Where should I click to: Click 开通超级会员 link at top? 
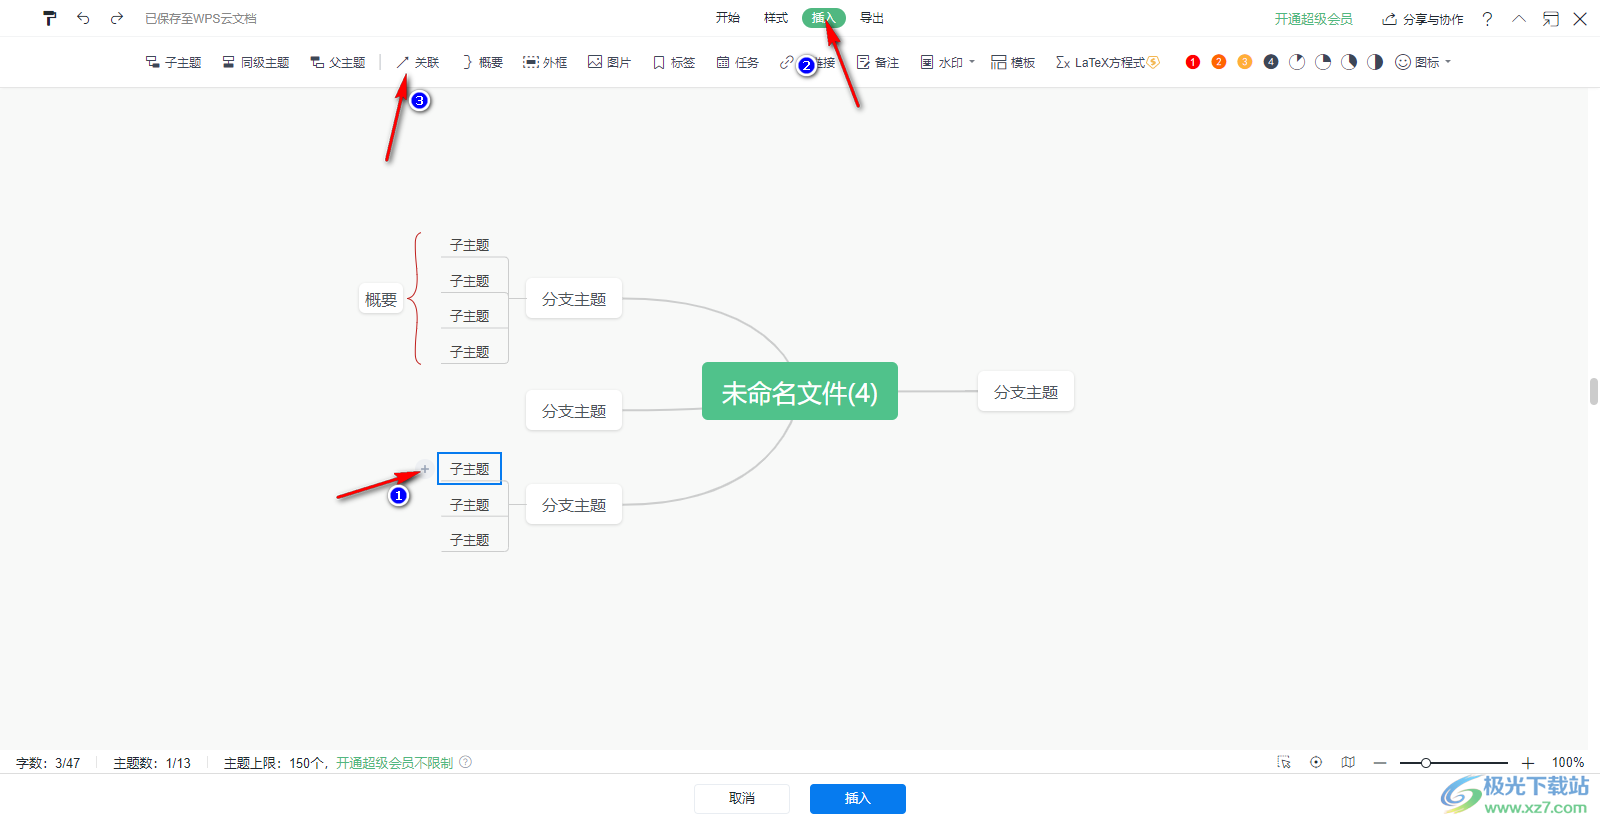[1313, 19]
